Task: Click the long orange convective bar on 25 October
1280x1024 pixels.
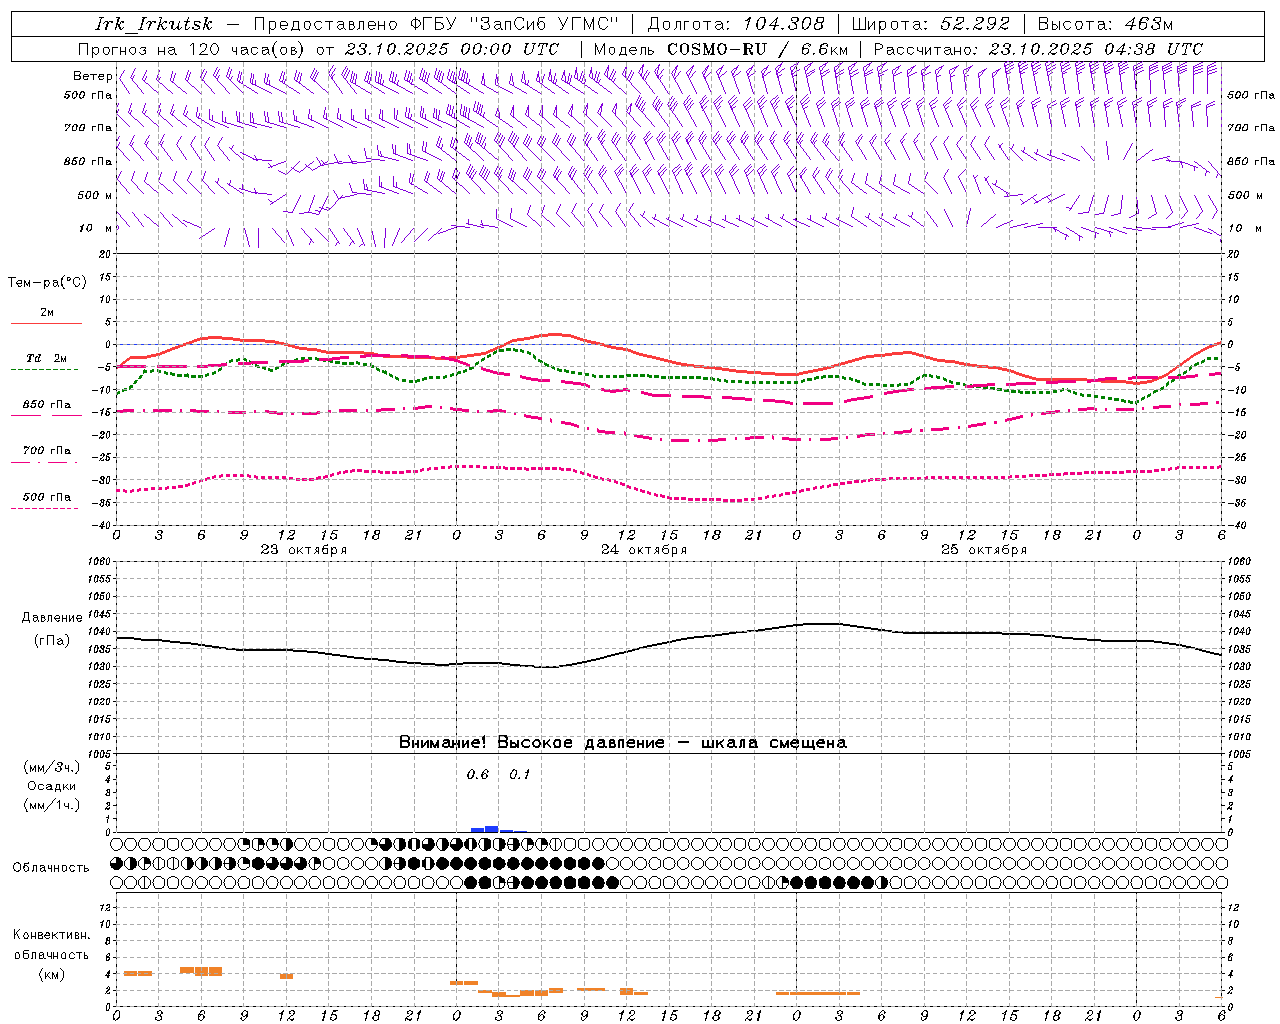Action: 817,993
